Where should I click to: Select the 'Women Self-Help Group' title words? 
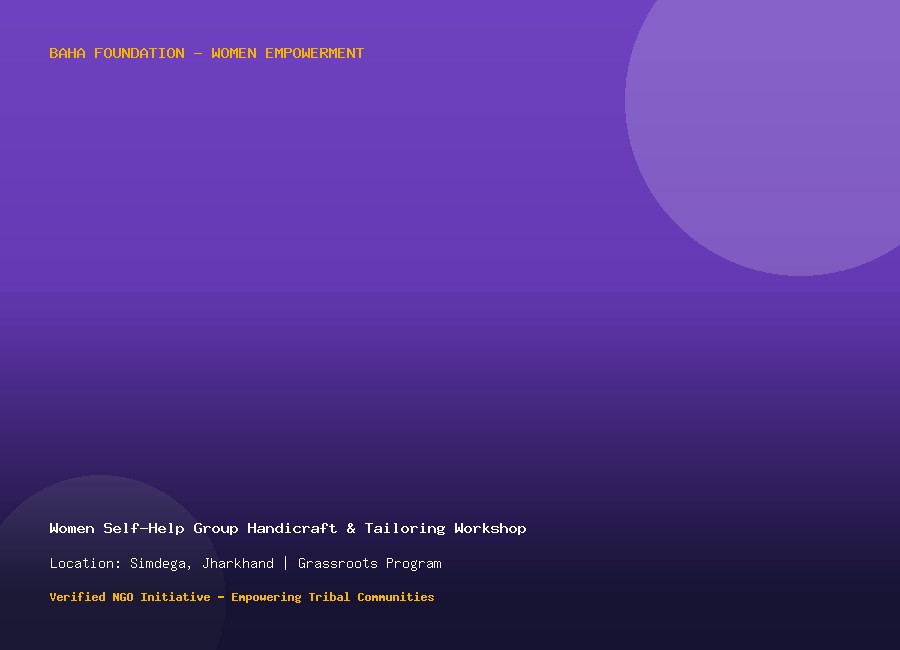tap(143, 528)
